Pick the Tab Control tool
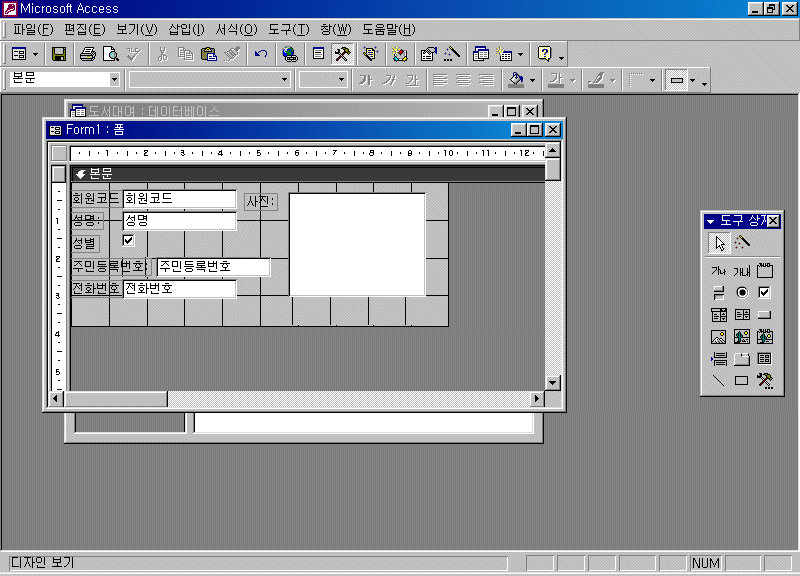The width and height of the screenshot is (800, 576). [x=742, y=359]
